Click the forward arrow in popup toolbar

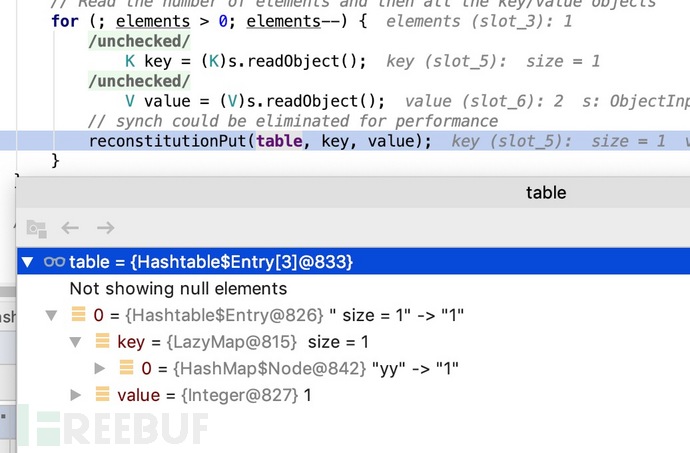104,228
